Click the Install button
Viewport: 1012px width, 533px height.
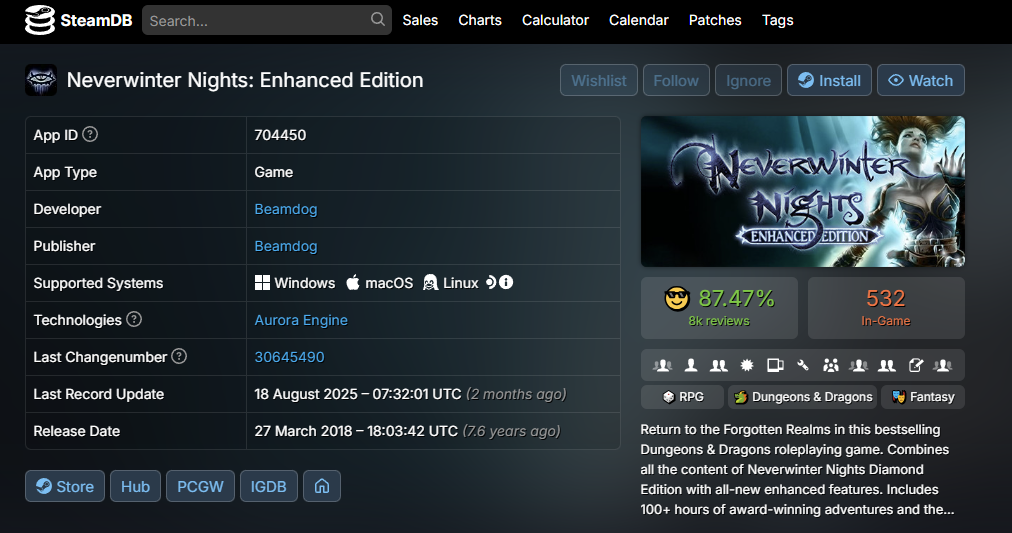[x=829, y=80]
